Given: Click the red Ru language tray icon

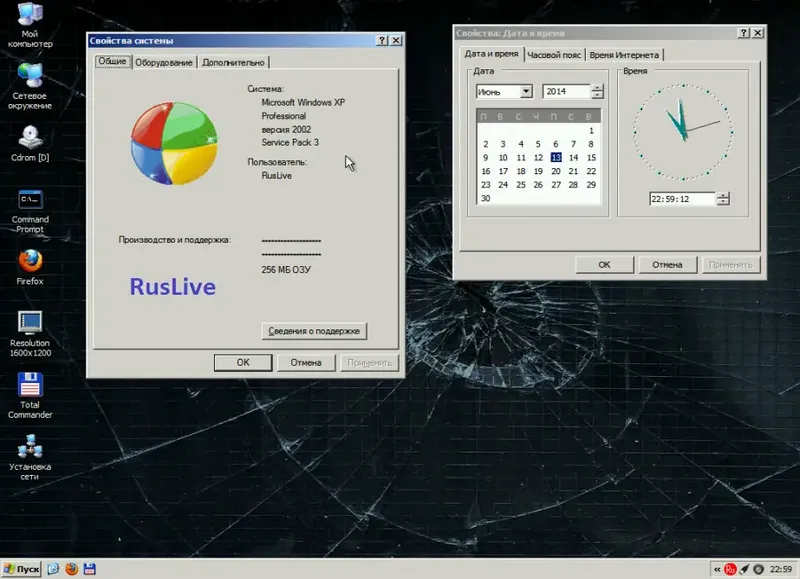Looking at the screenshot, I should point(731,569).
